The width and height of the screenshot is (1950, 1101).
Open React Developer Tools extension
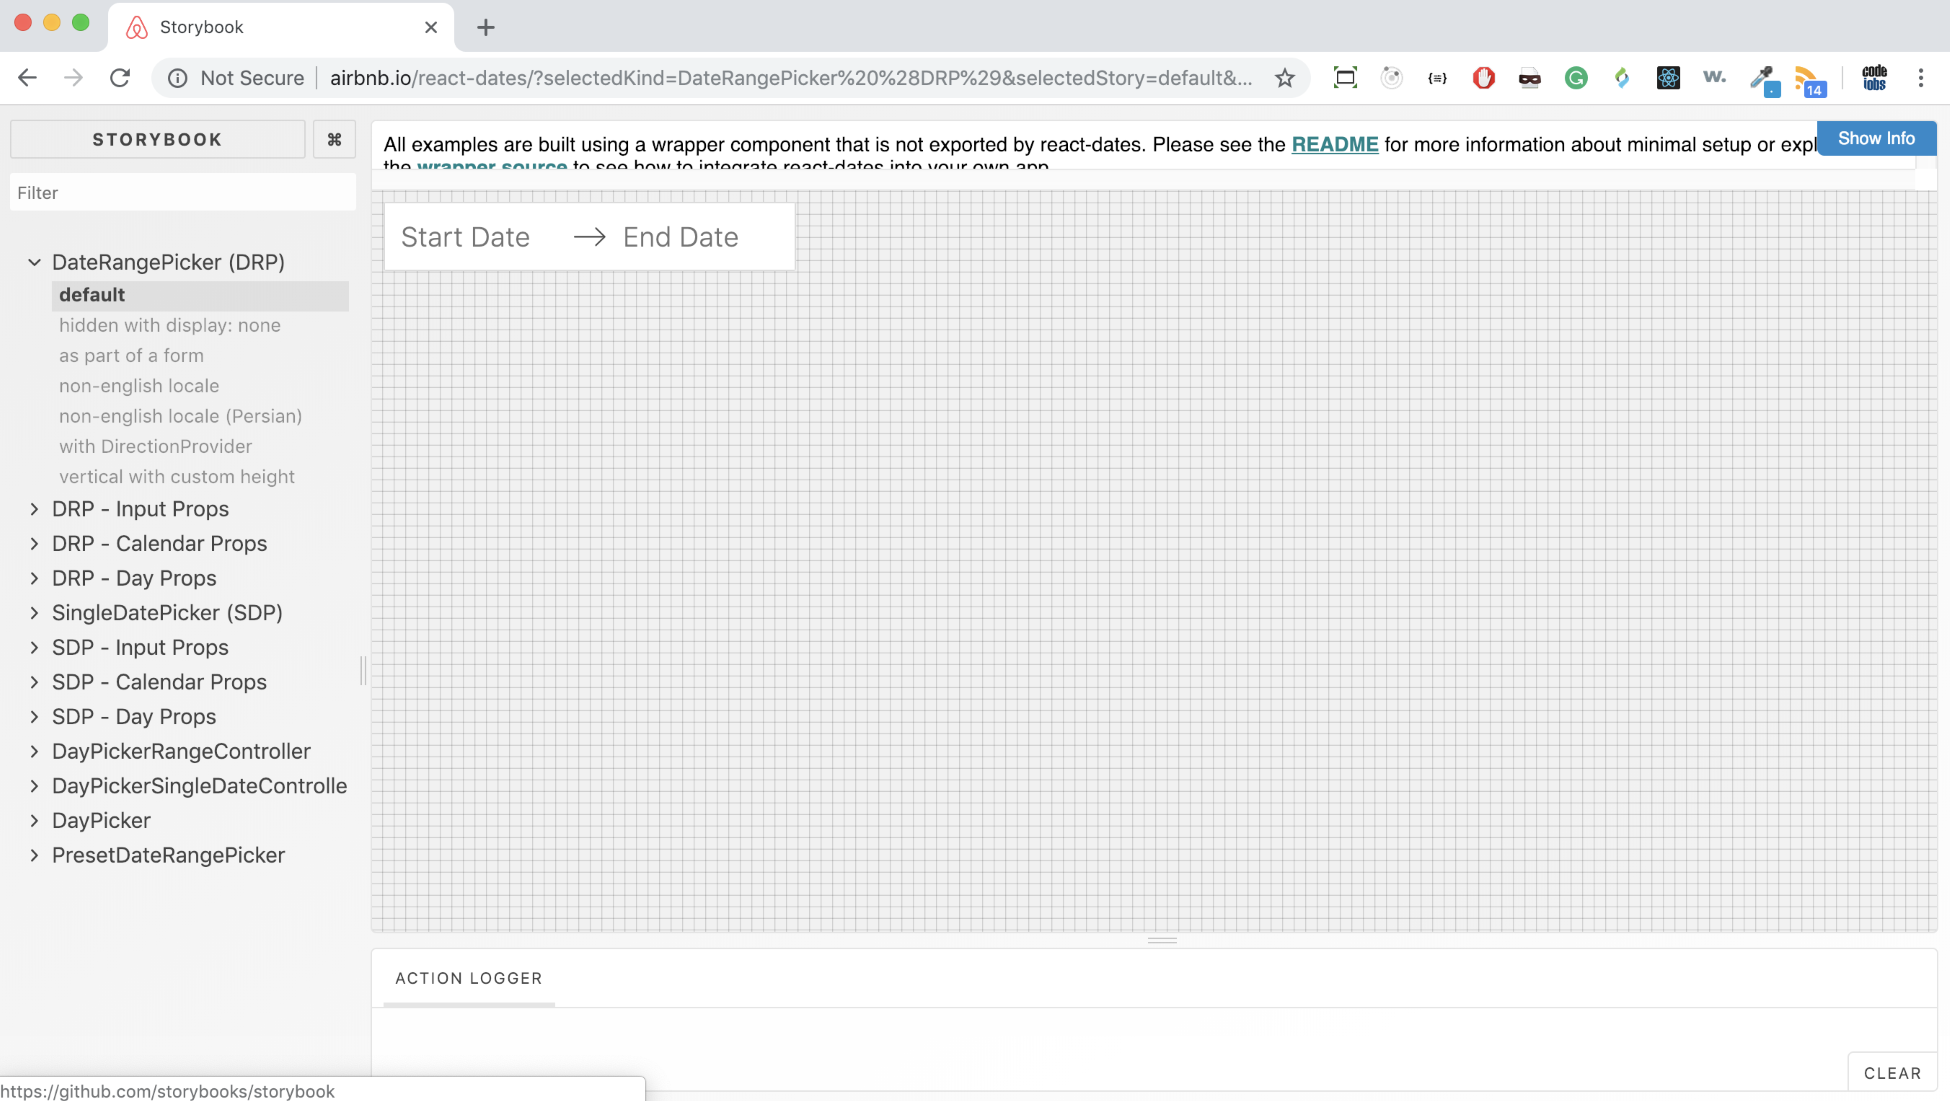point(1668,78)
